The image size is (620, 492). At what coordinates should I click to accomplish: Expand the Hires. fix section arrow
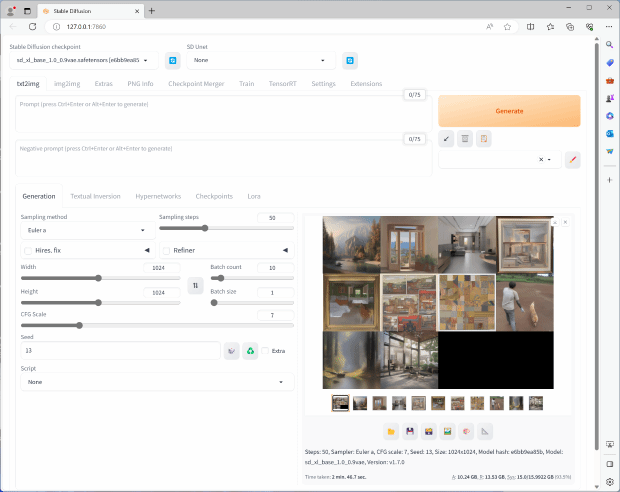click(x=147, y=250)
